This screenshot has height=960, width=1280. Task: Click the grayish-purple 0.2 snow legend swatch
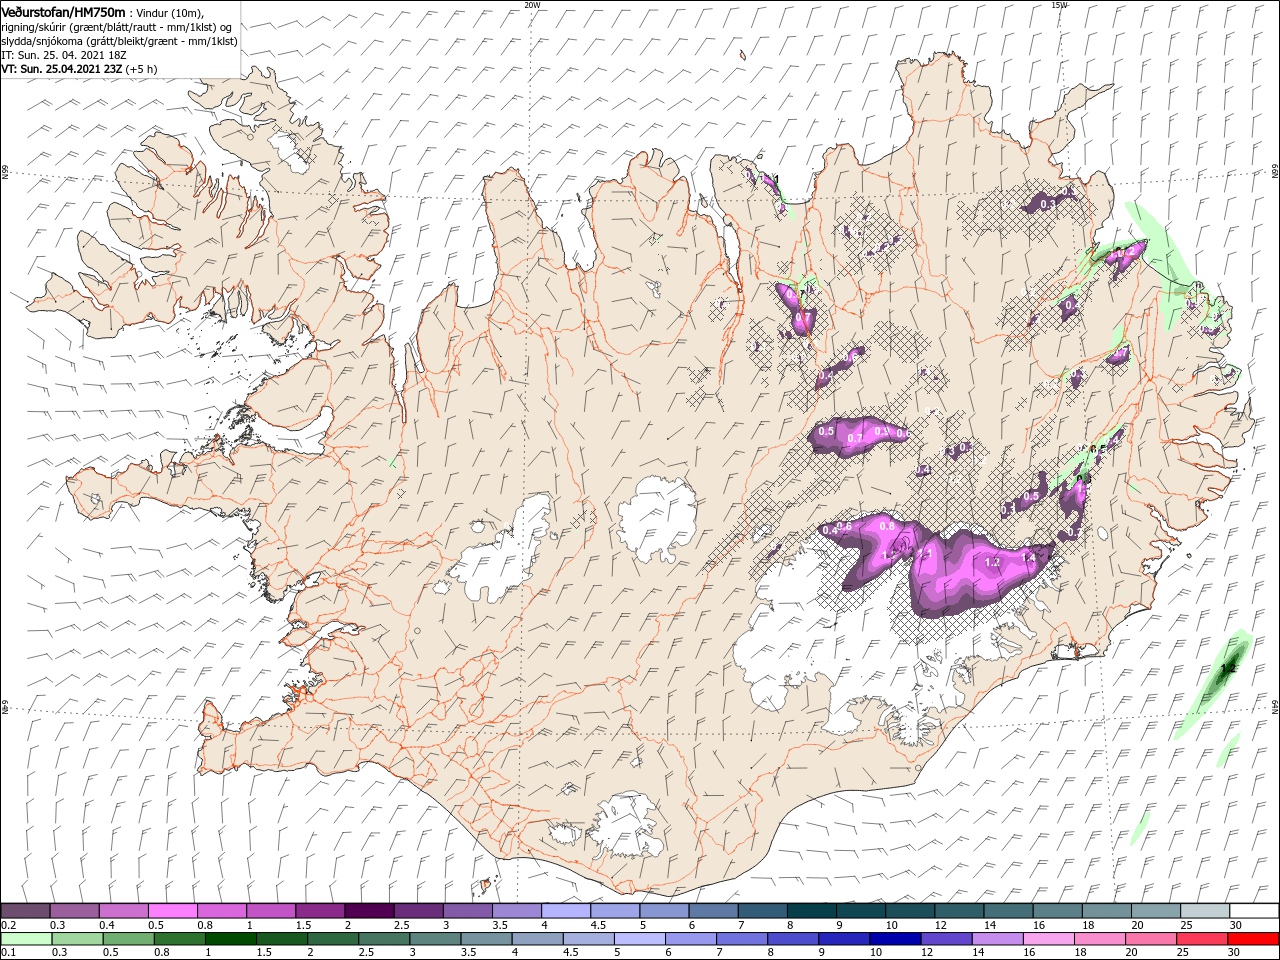pyautogui.click(x=25, y=911)
